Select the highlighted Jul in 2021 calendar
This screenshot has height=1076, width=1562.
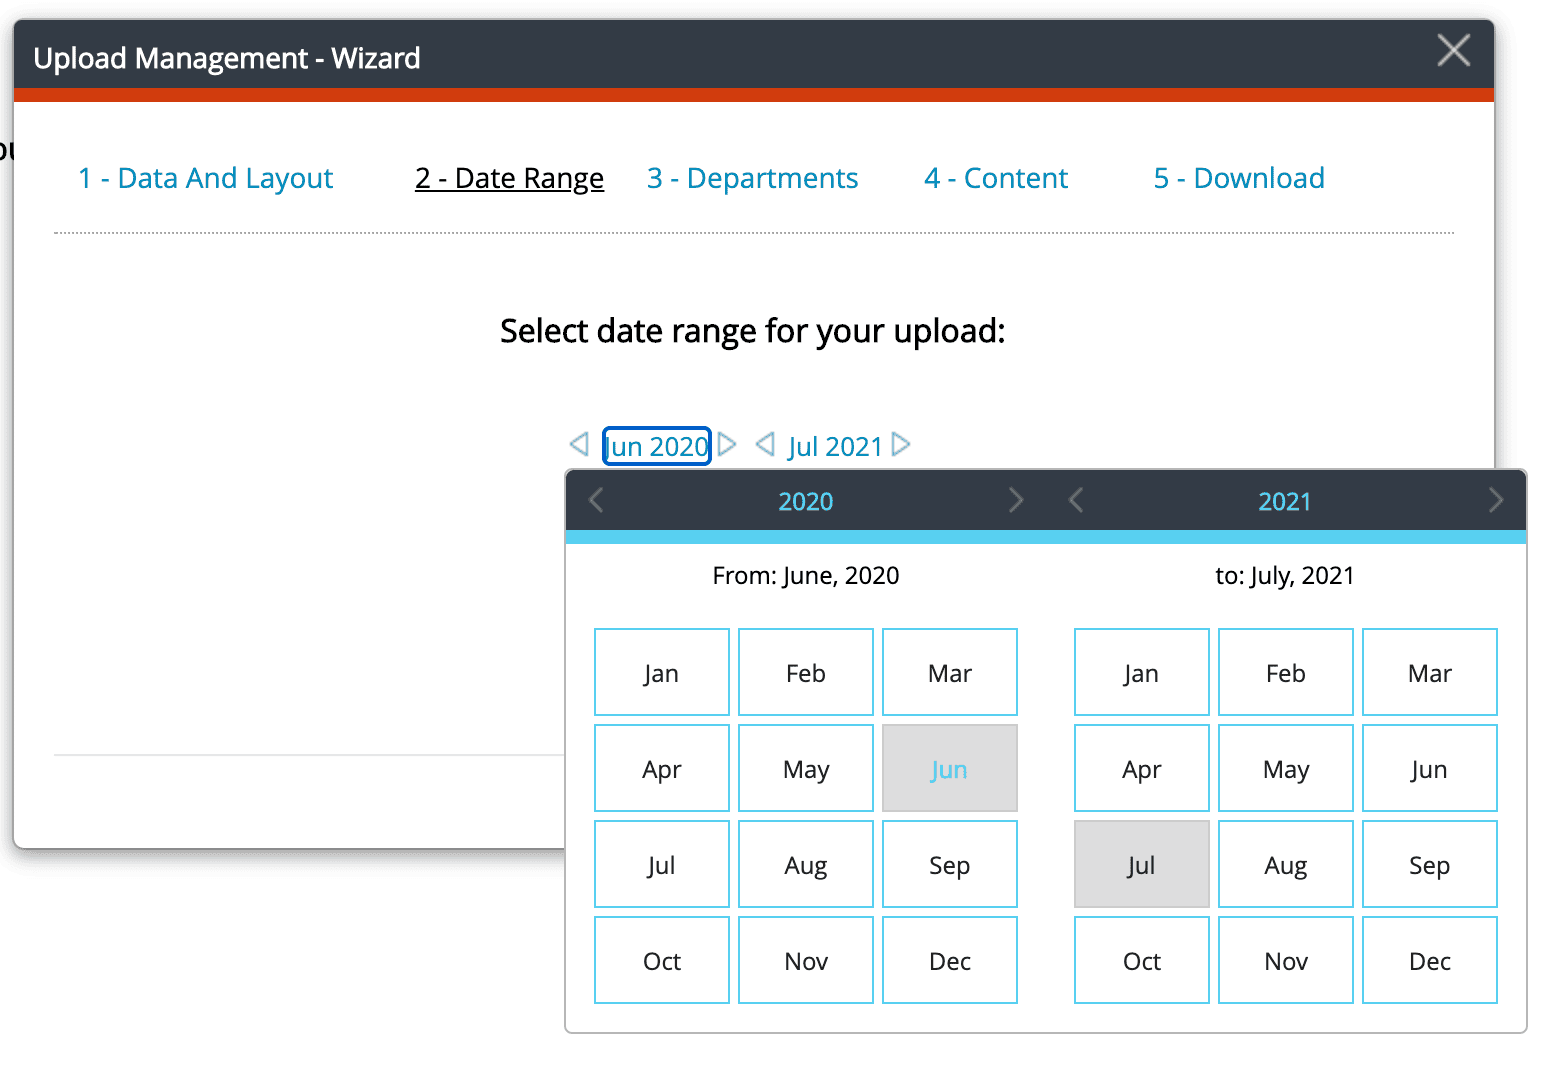[1141, 864]
